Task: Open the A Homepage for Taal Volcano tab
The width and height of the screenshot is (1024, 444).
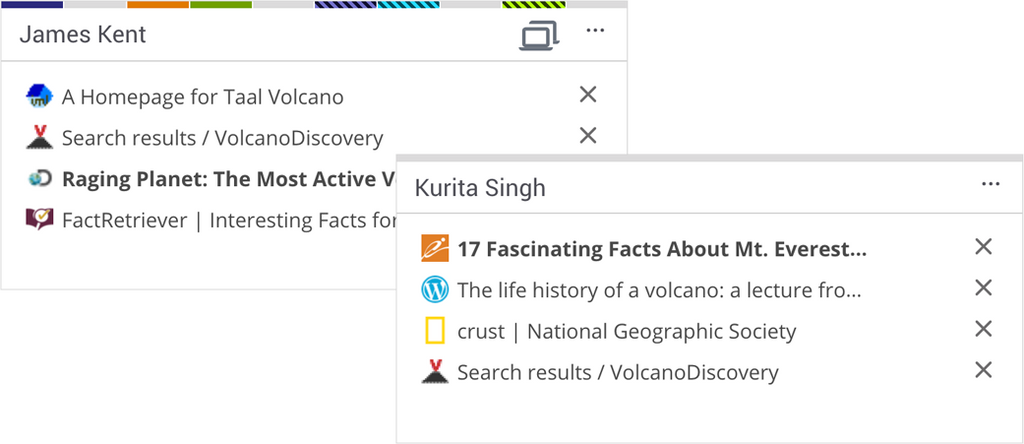Action: 202,97
